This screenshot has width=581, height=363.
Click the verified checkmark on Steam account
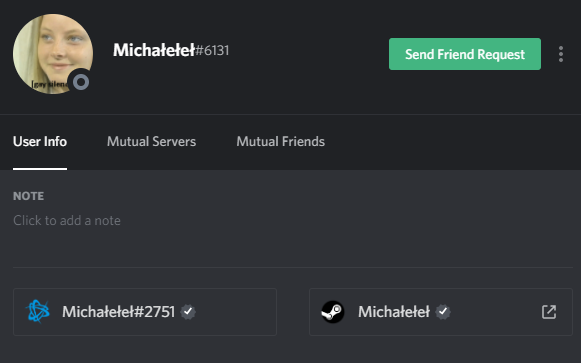[x=443, y=312]
